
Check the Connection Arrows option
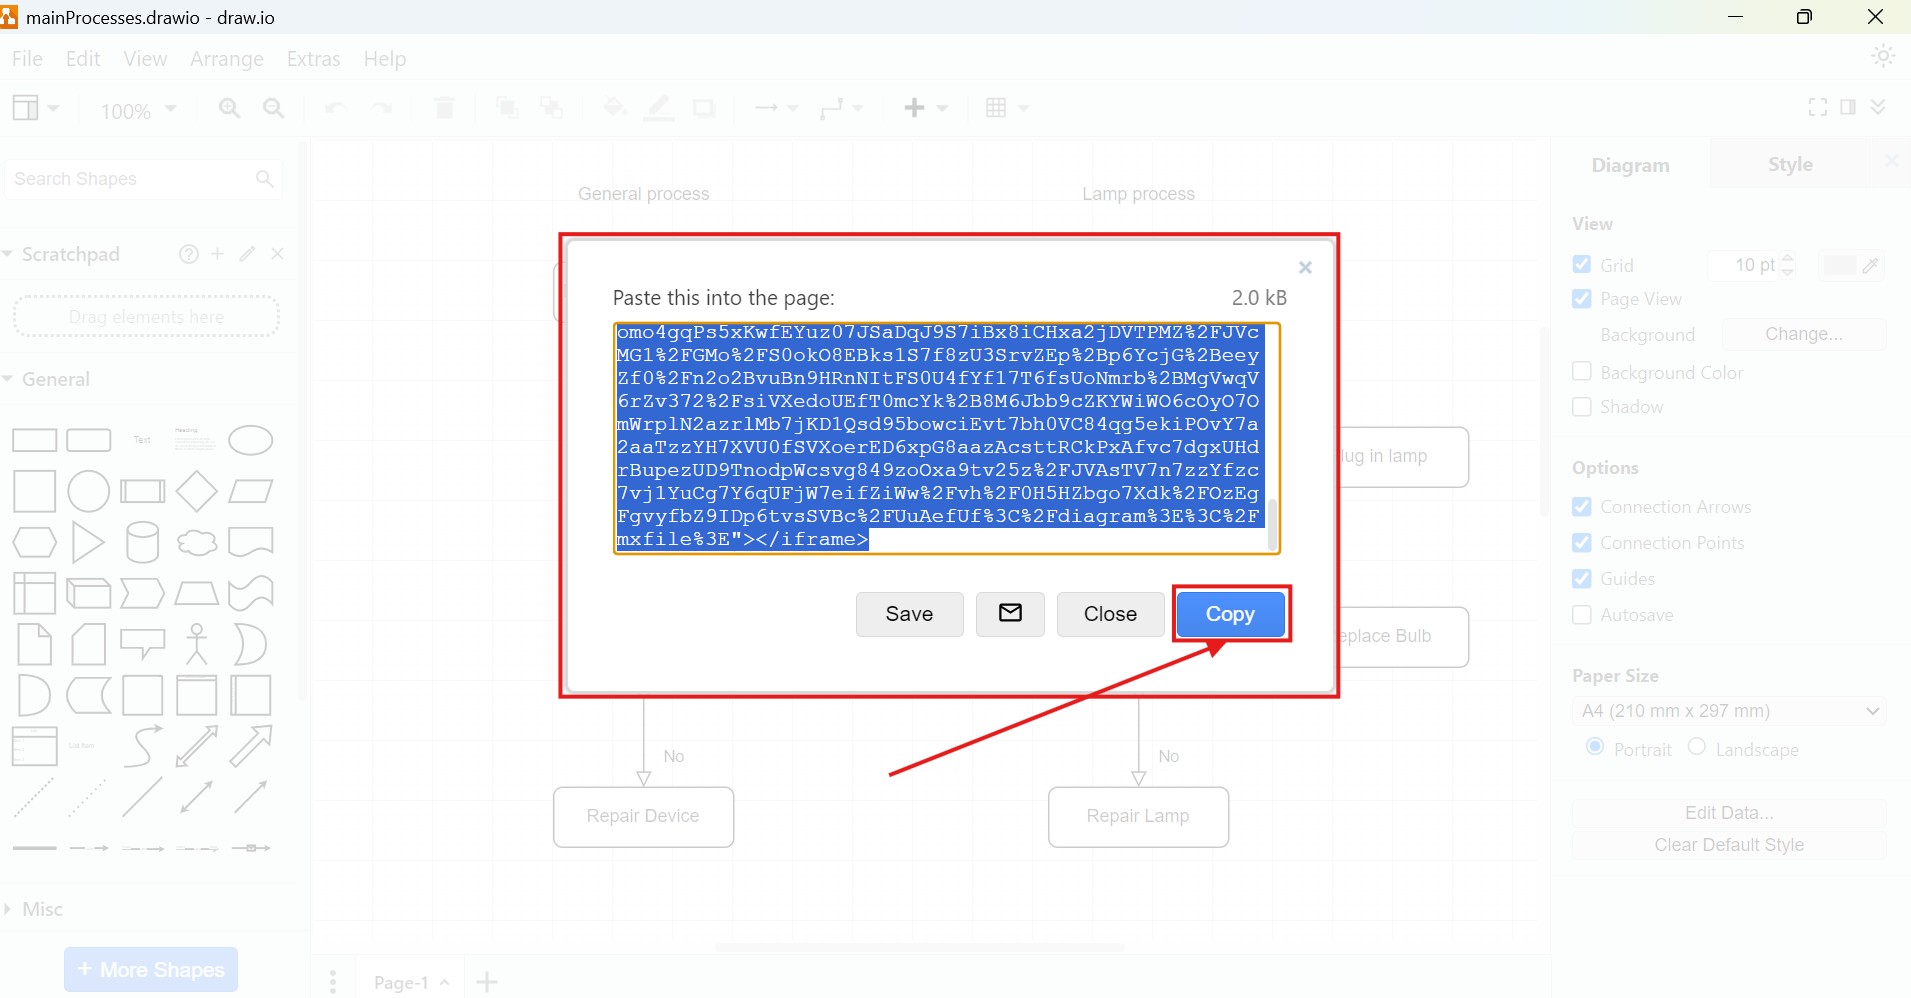pos(1582,507)
